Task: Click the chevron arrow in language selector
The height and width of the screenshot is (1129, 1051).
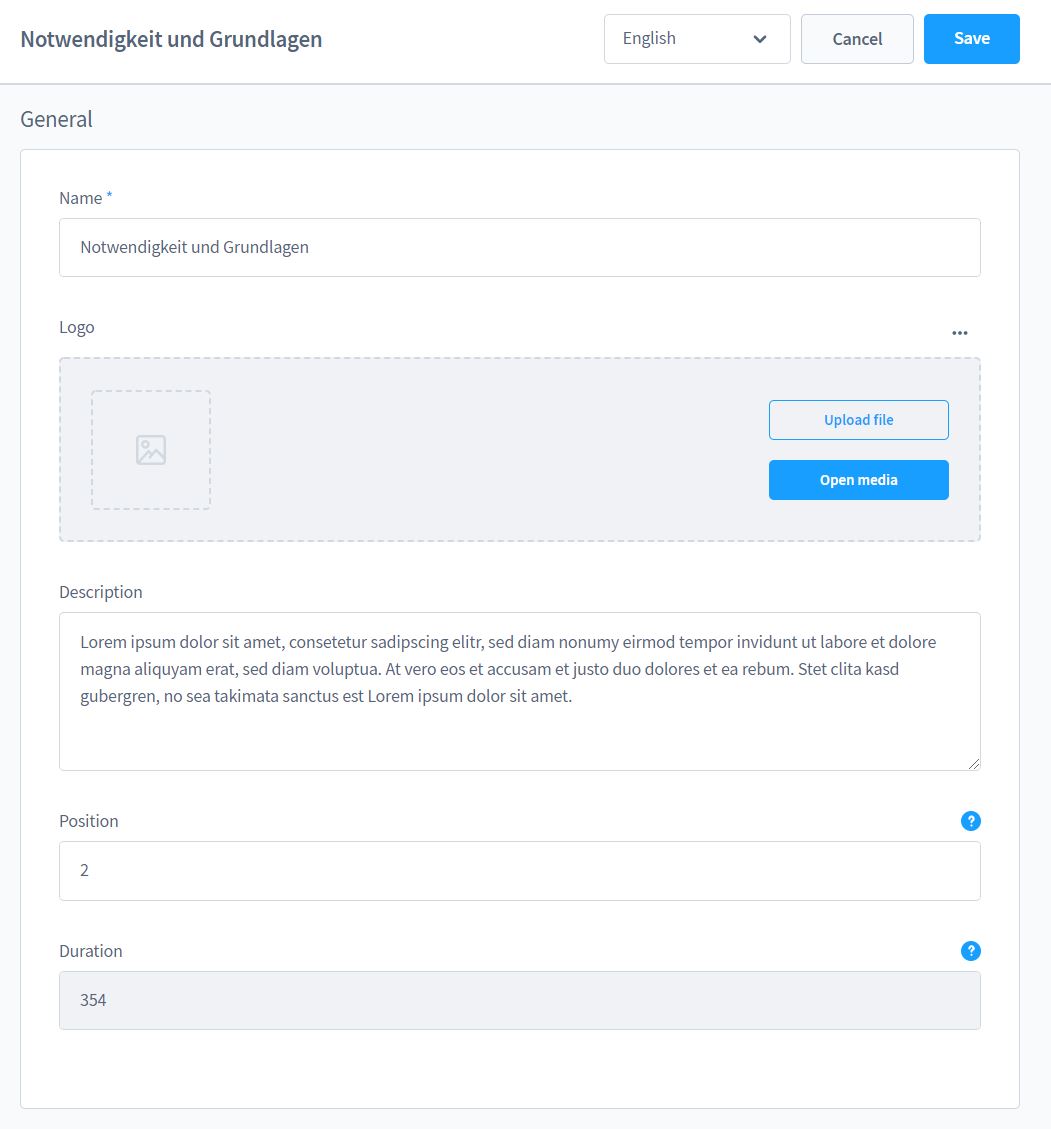Action: (760, 39)
